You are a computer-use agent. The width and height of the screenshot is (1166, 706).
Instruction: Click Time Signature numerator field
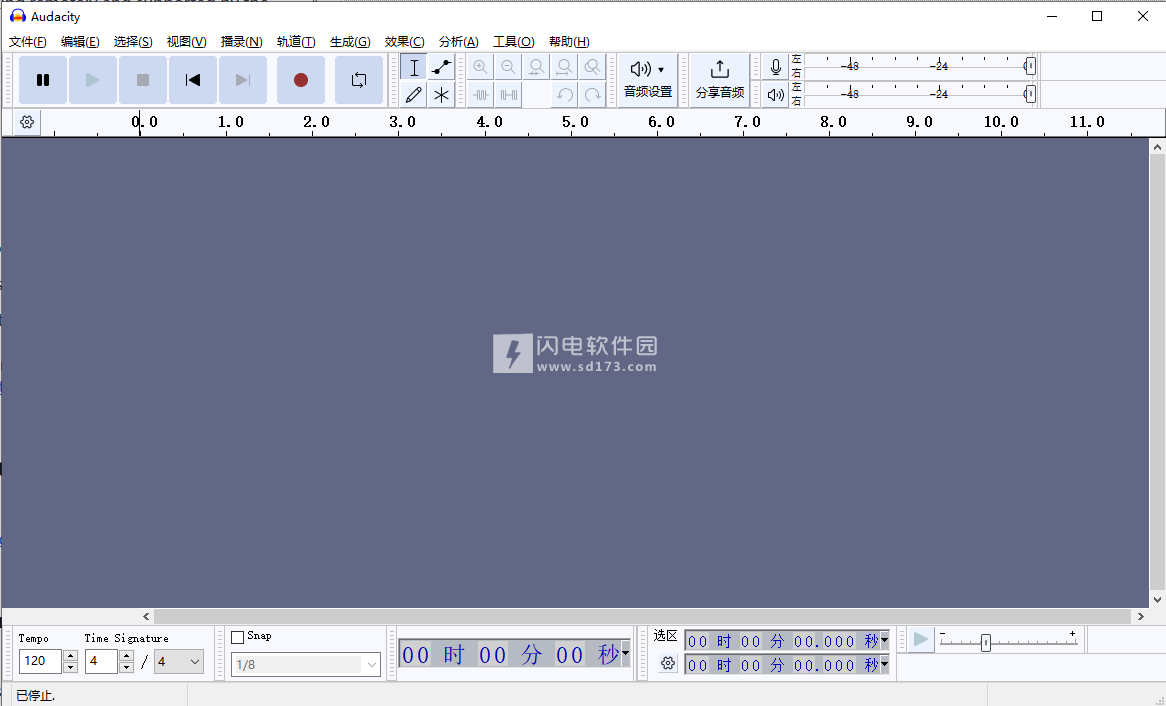point(101,661)
